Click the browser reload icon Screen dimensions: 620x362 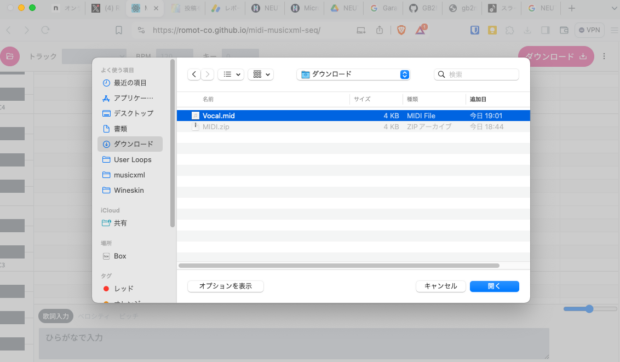[x=45, y=30]
